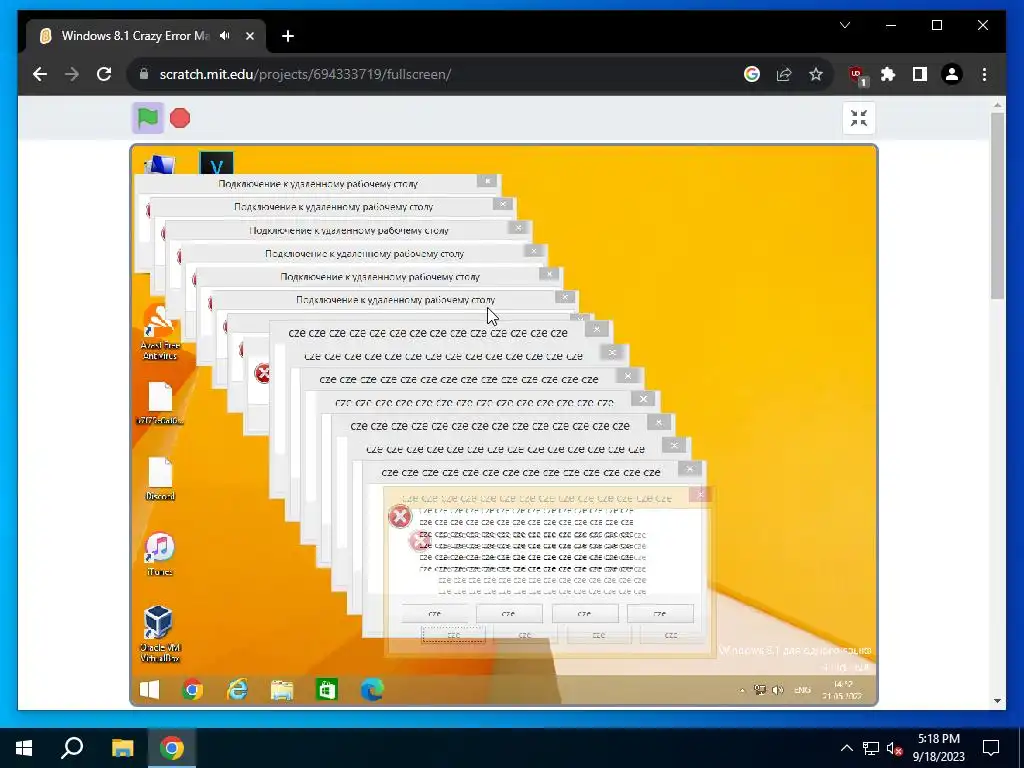
Task: Open File Explorer on Windows 8.1 taskbar
Action: point(282,690)
